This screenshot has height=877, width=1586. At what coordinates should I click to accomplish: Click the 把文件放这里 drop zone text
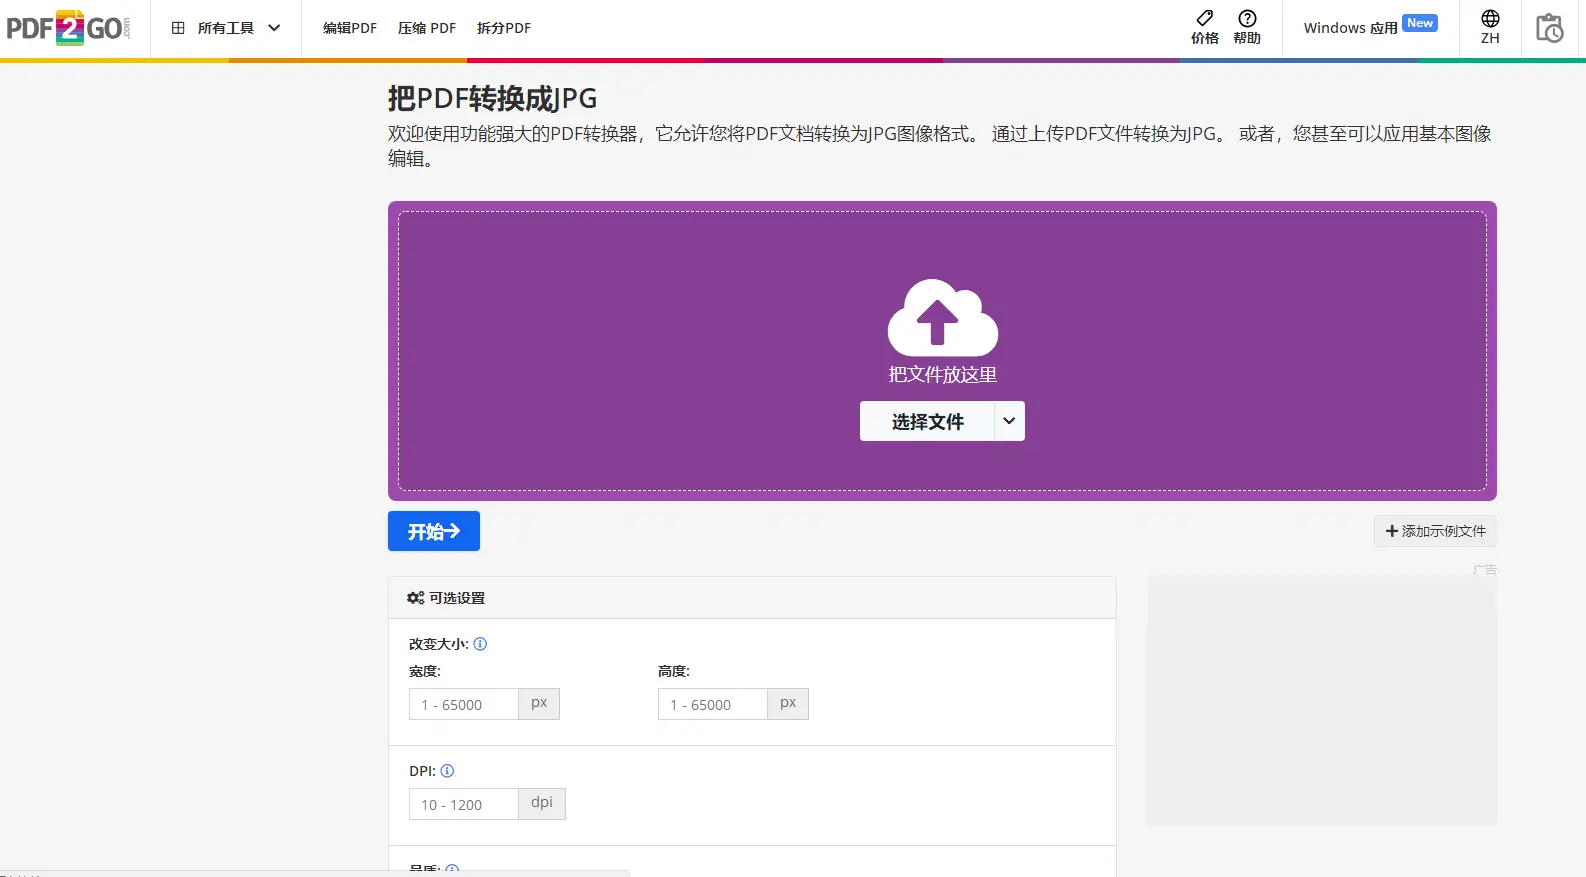tap(942, 374)
